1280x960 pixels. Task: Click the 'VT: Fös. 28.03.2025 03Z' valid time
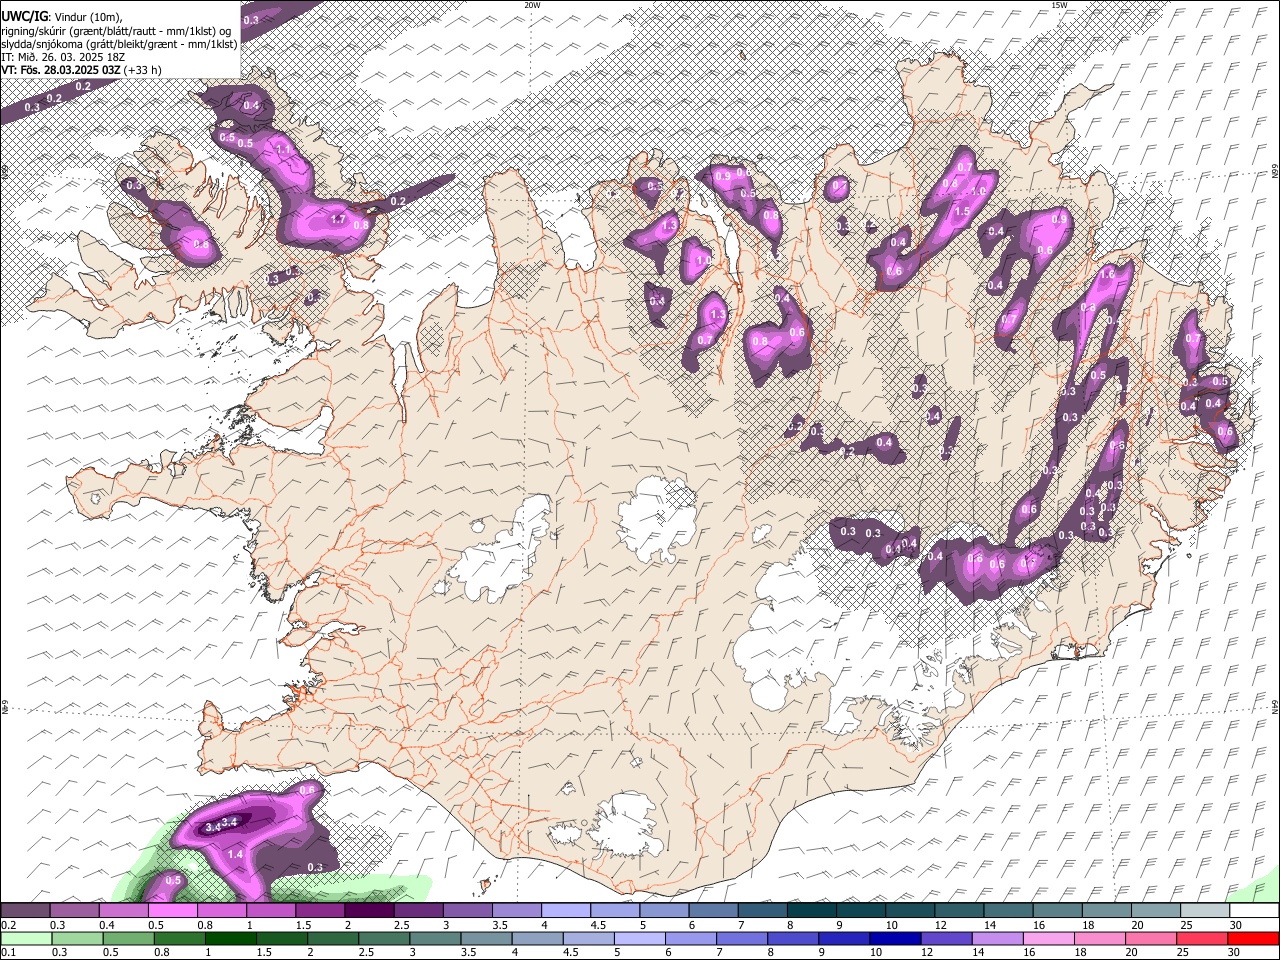click(61, 70)
